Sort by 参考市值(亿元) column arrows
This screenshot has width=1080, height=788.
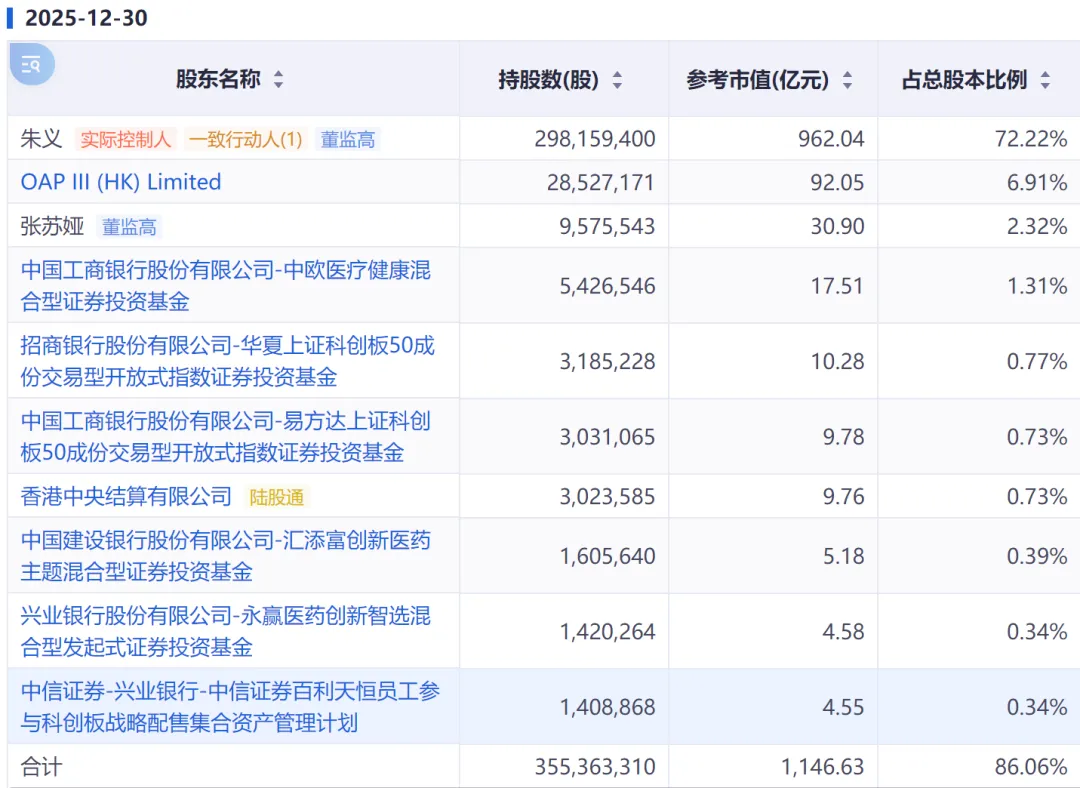pos(847,80)
